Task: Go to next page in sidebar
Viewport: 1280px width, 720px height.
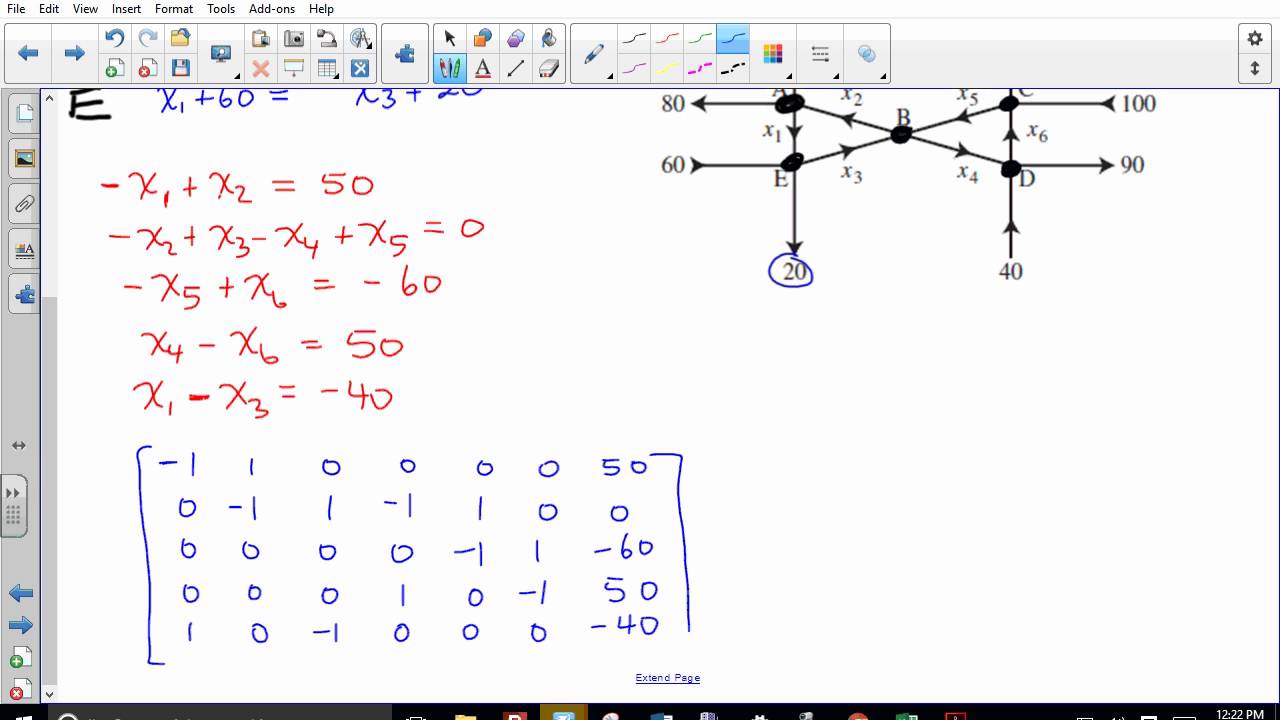Action: [x=20, y=626]
